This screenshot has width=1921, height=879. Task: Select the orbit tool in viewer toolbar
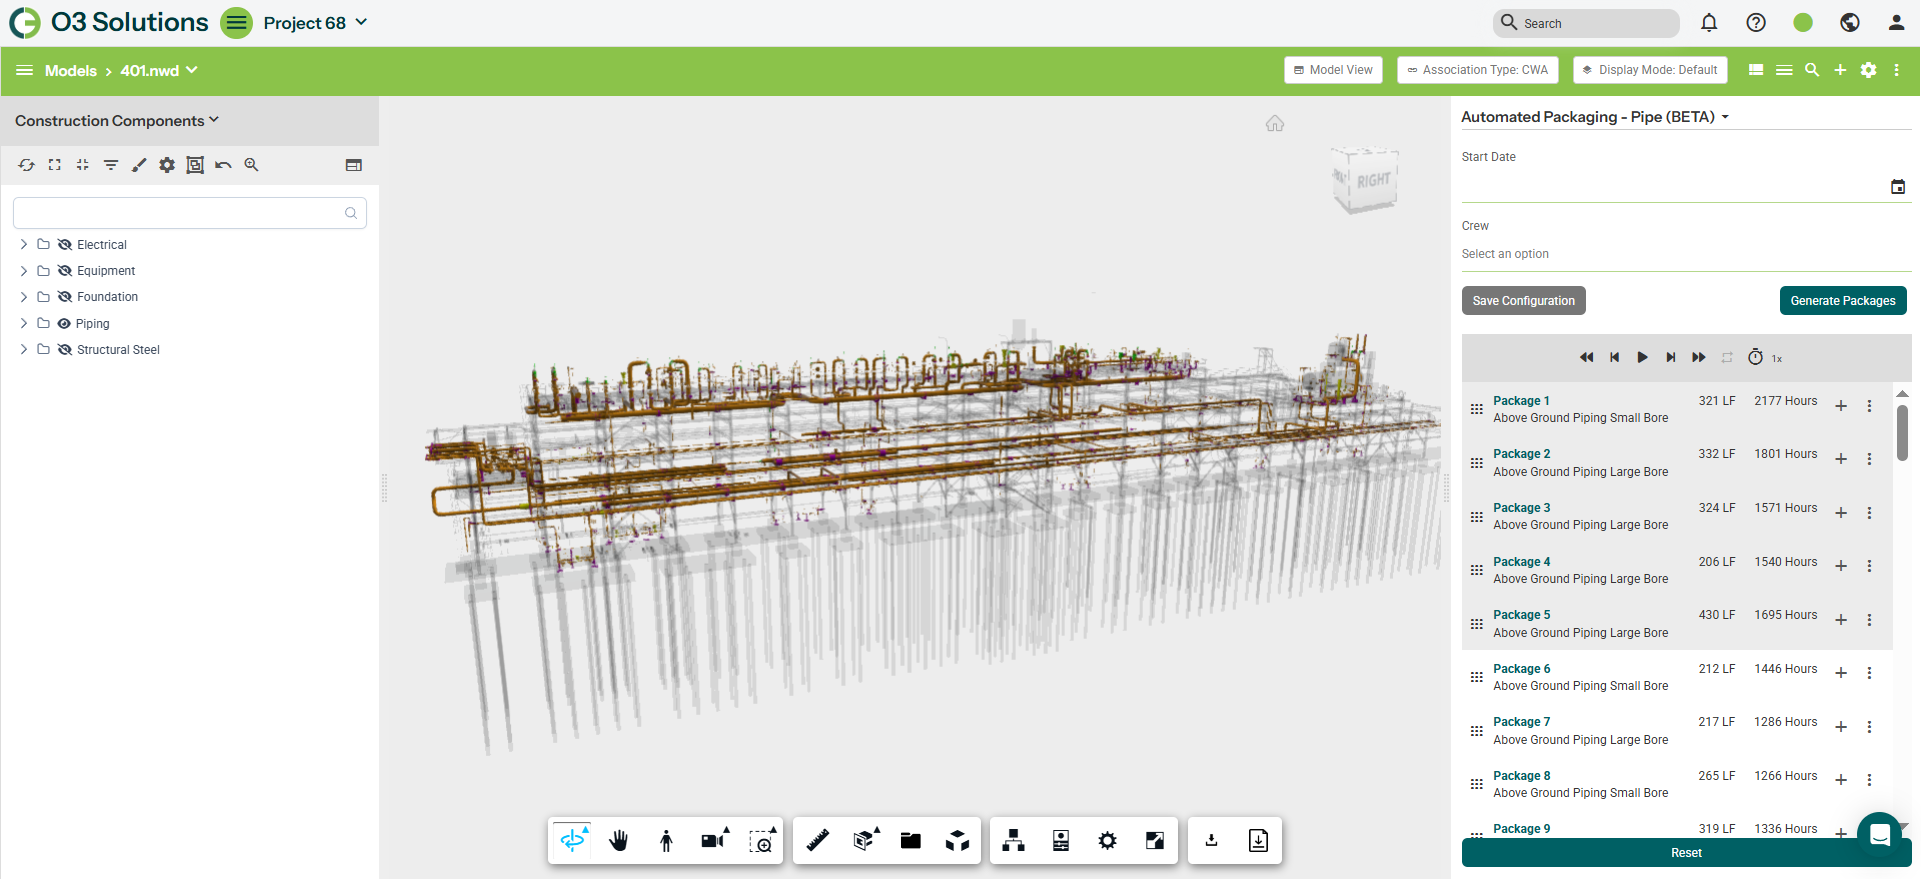573,841
